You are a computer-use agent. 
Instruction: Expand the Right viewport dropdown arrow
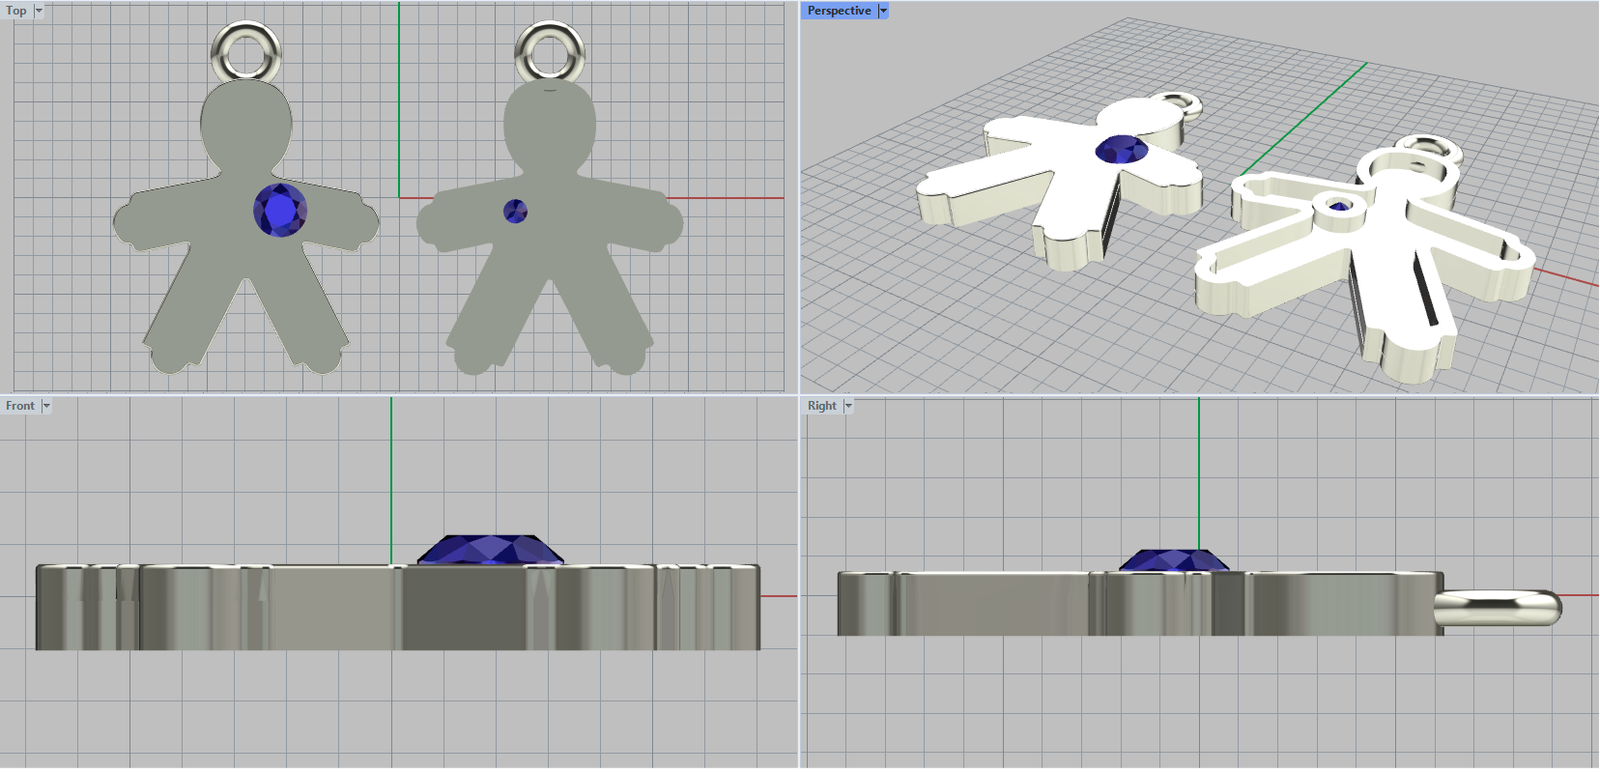pyautogui.click(x=848, y=406)
